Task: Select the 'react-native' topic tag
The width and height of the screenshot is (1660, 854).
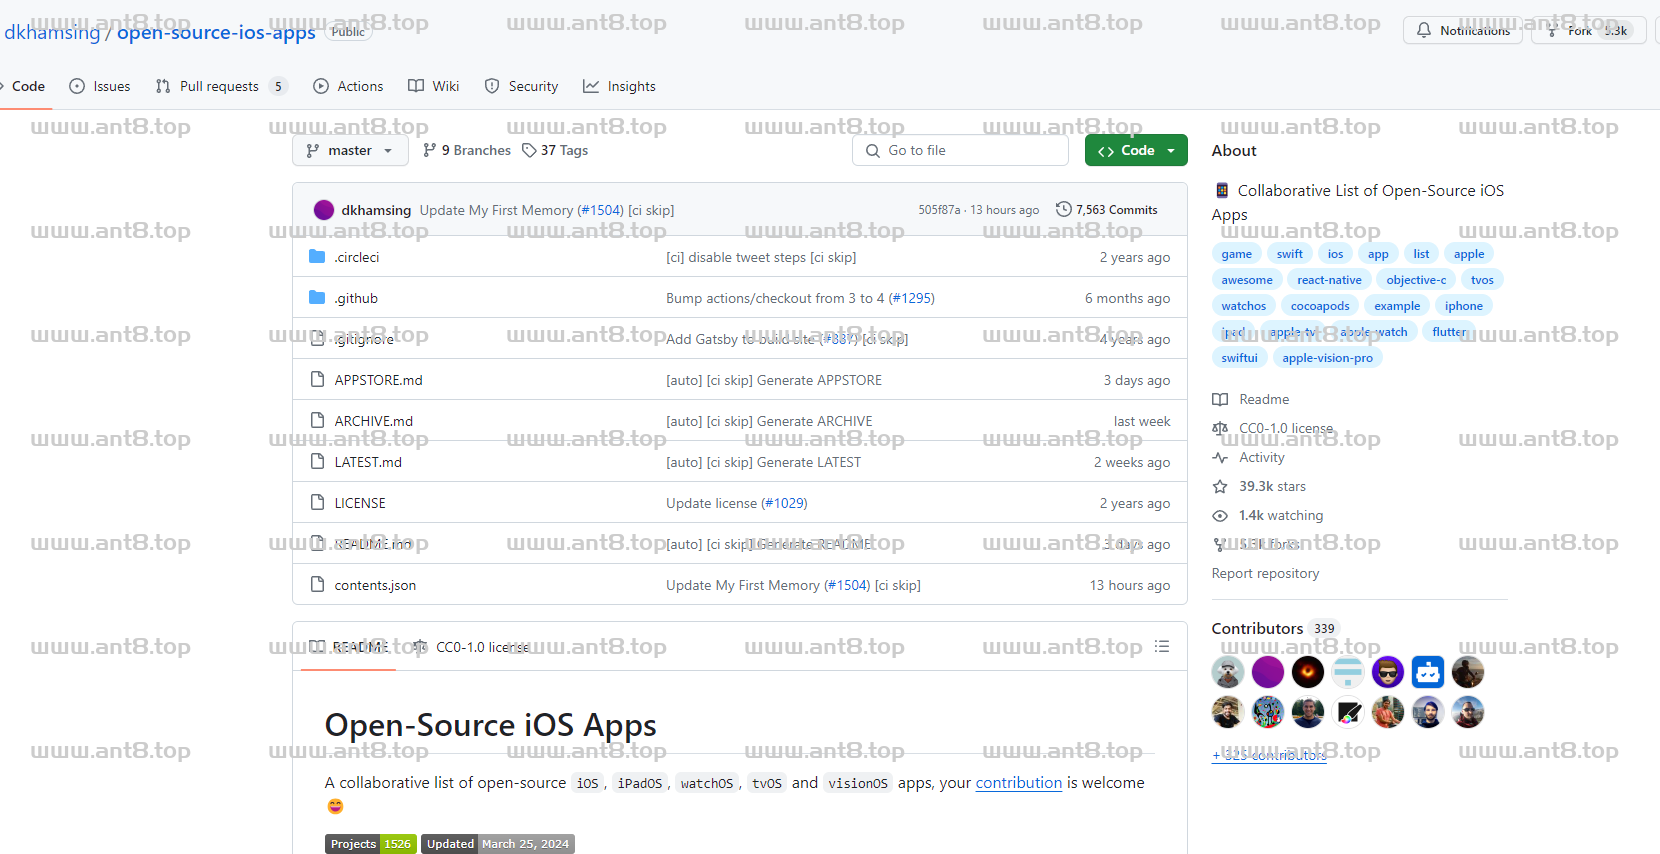Action: point(1329,280)
